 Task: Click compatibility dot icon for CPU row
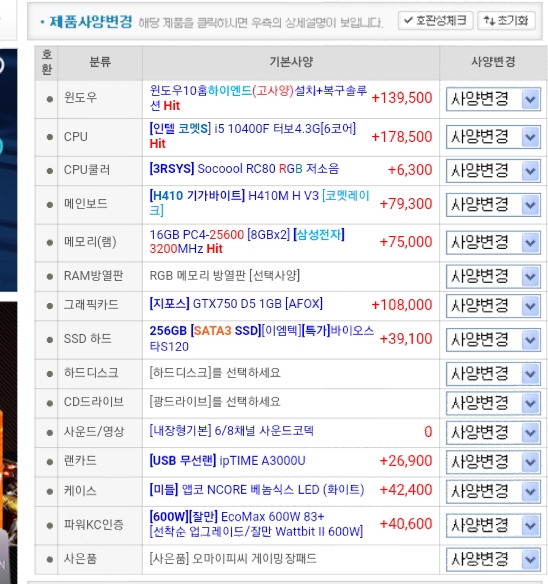point(50,137)
